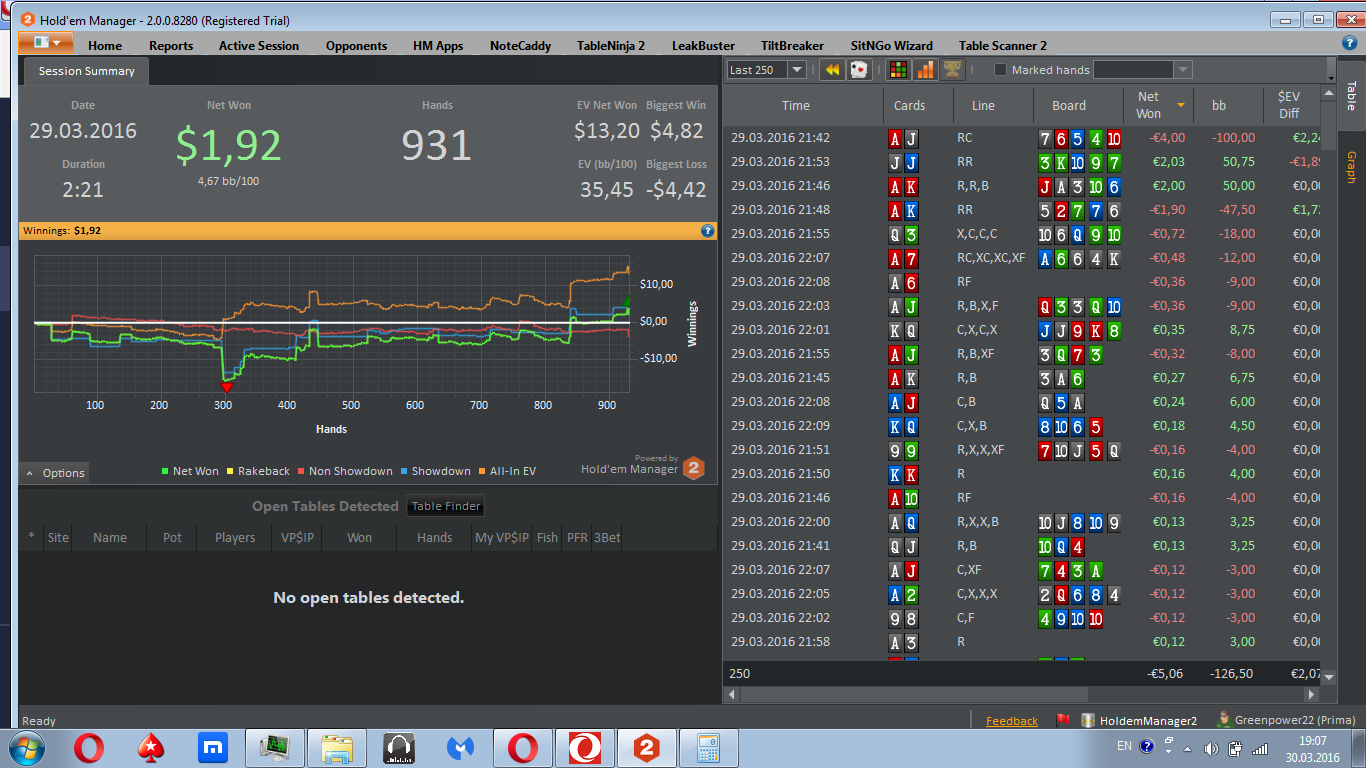1366x768 pixels.
Task: Open the red circular-arrow app on taskbar
Action: point(585,748)
